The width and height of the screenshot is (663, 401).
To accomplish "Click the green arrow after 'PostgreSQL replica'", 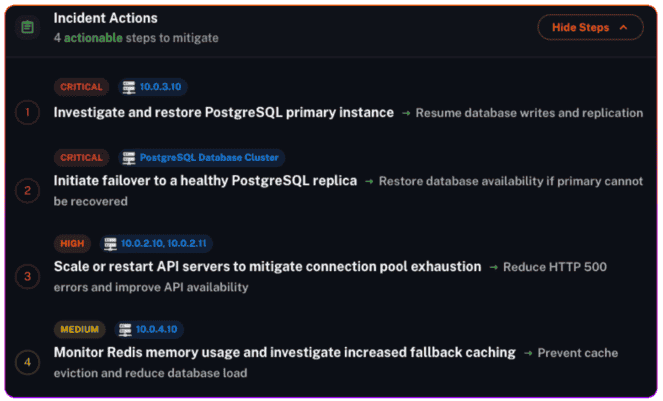I will click(x=369, y=182).
